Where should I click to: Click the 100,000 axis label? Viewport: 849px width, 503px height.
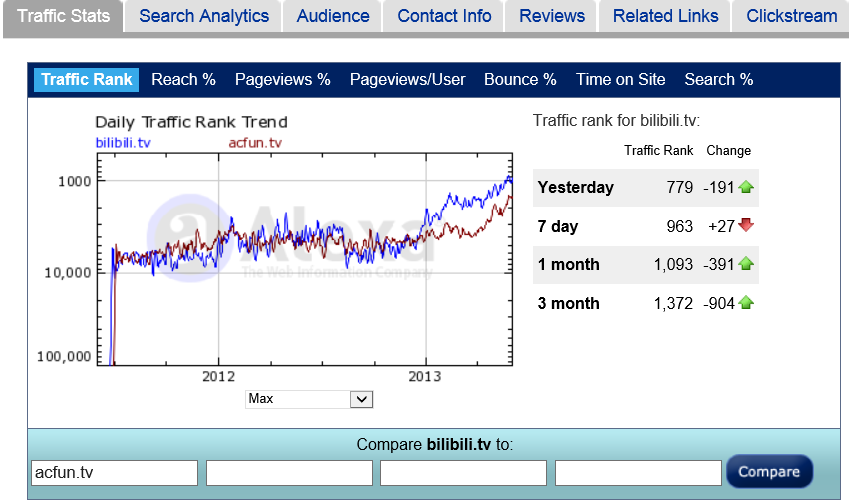[x=64, y=356]
